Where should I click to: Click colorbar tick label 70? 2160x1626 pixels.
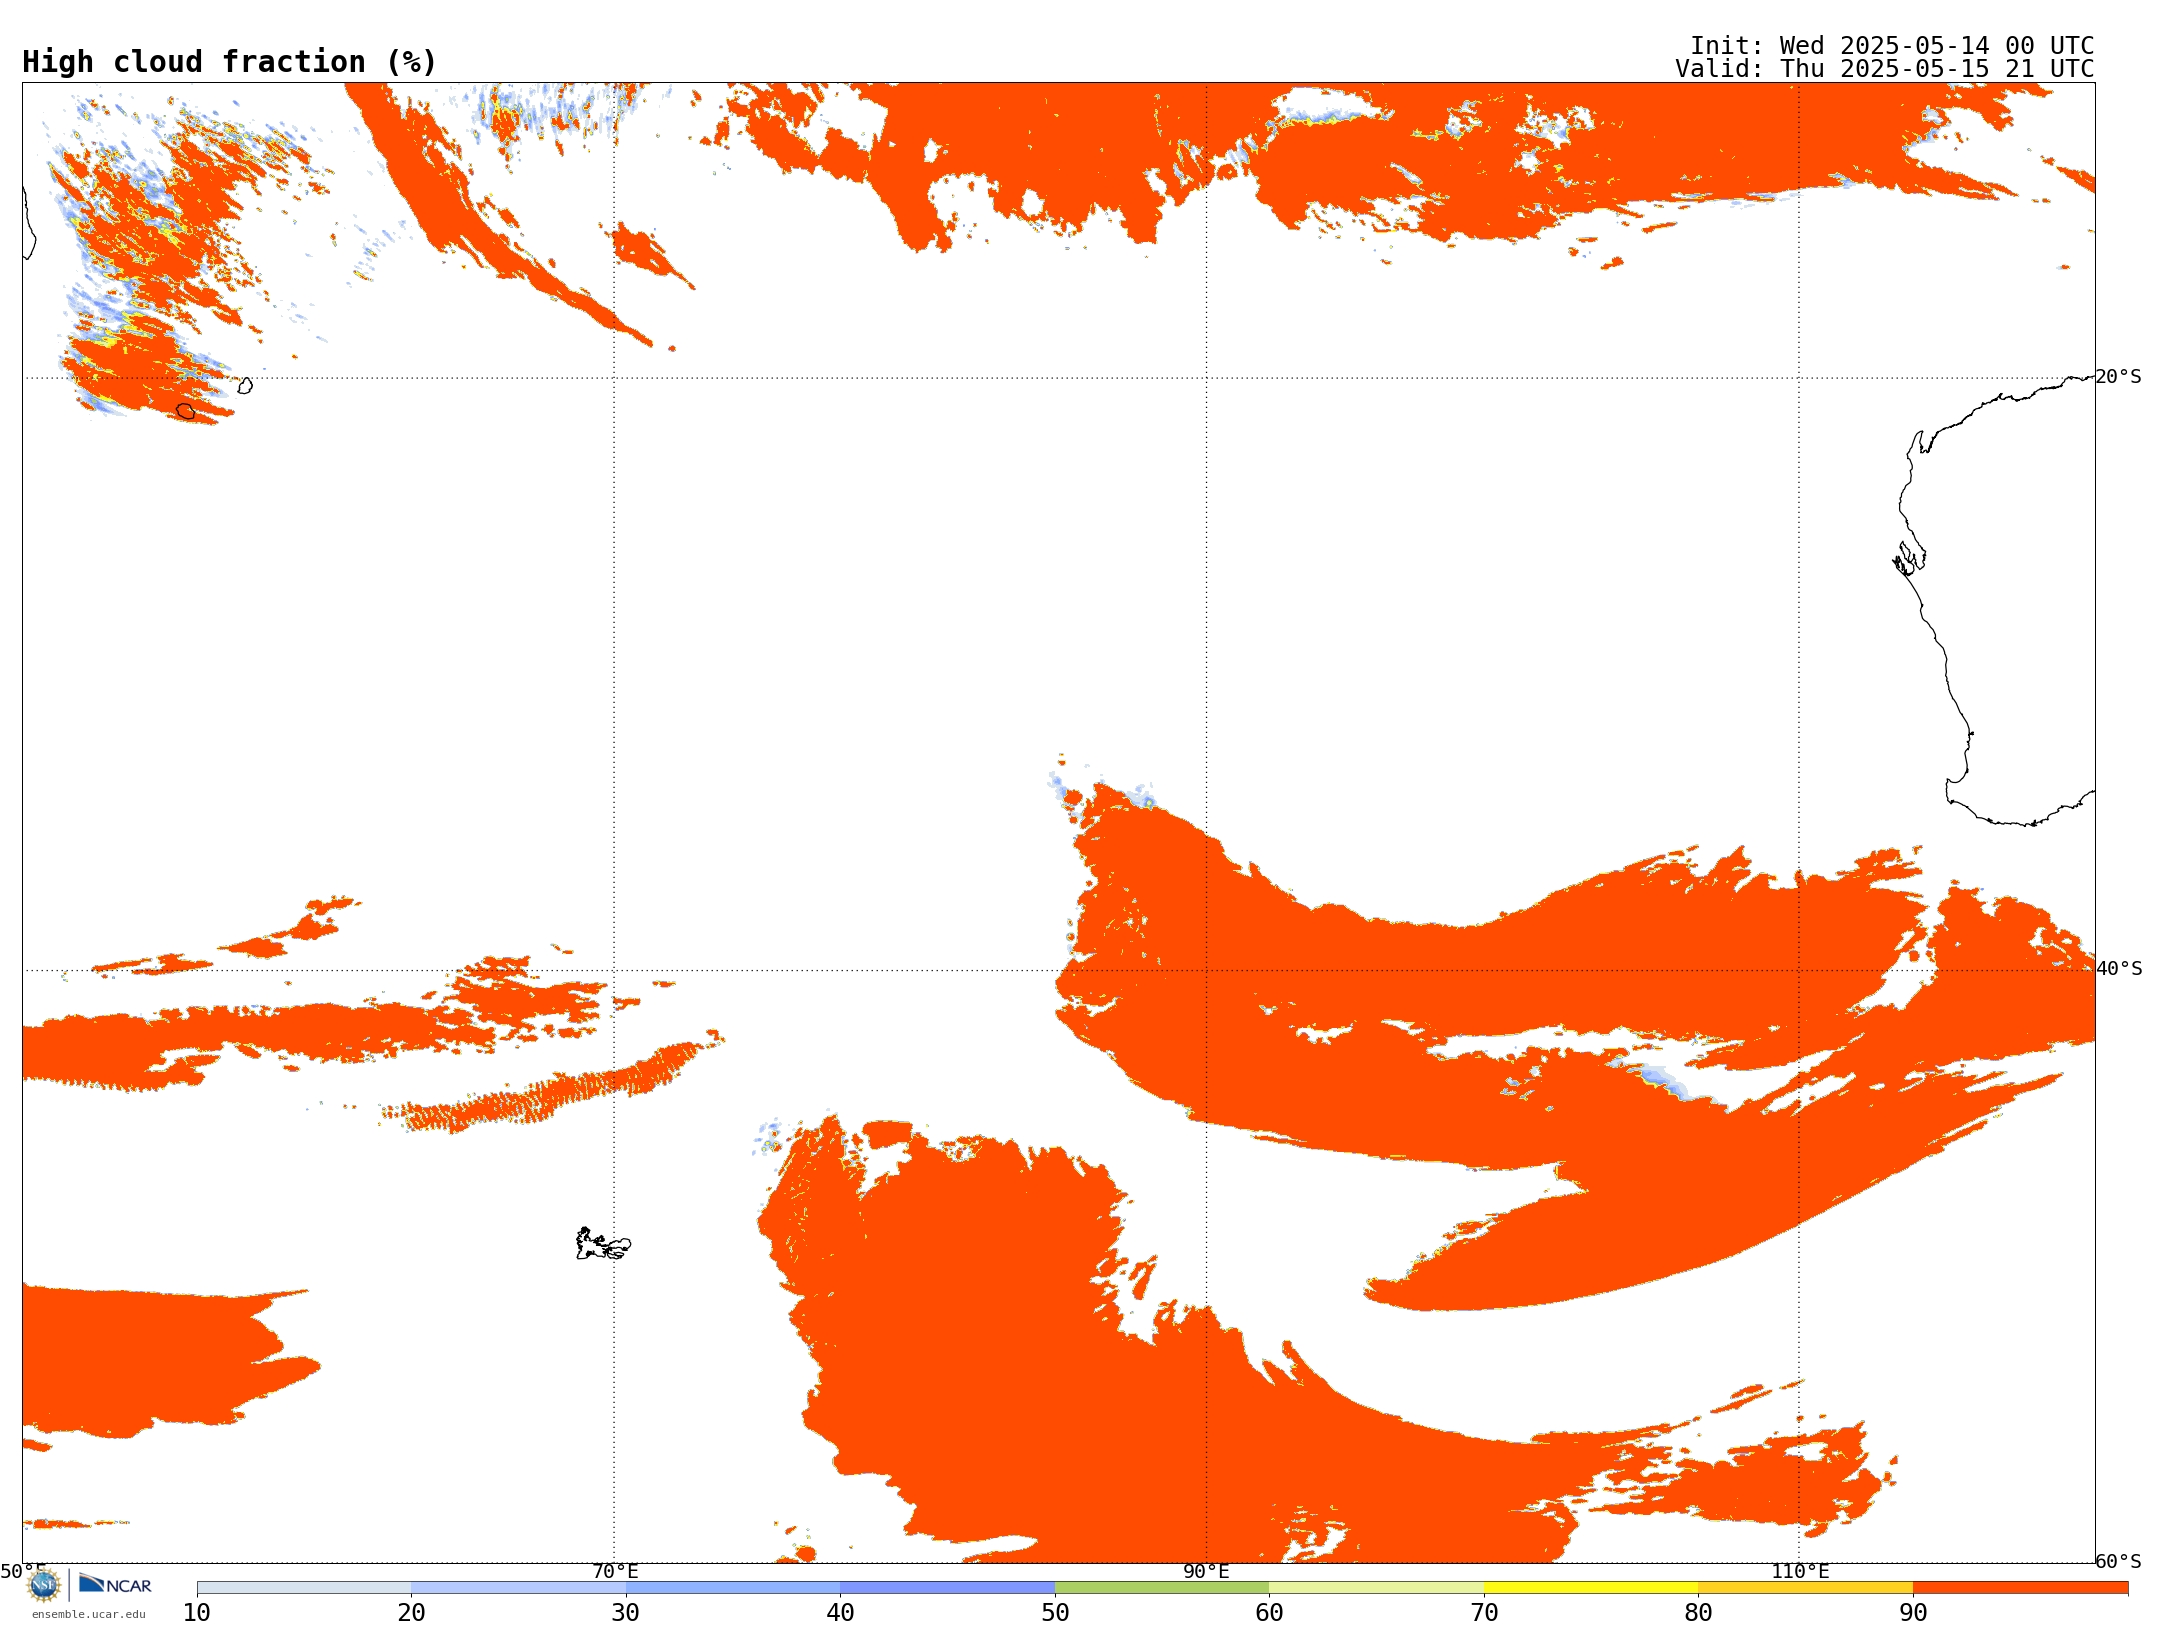tap(1484, 1613)
